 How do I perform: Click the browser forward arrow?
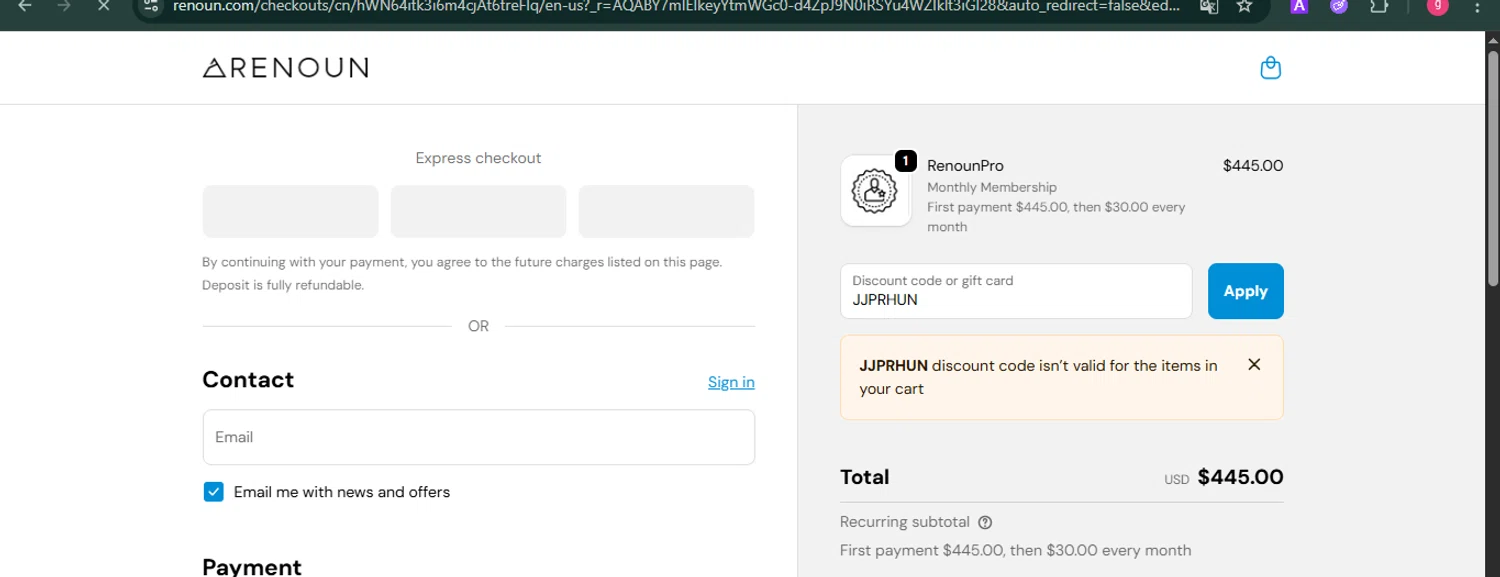tap(64, 6)
